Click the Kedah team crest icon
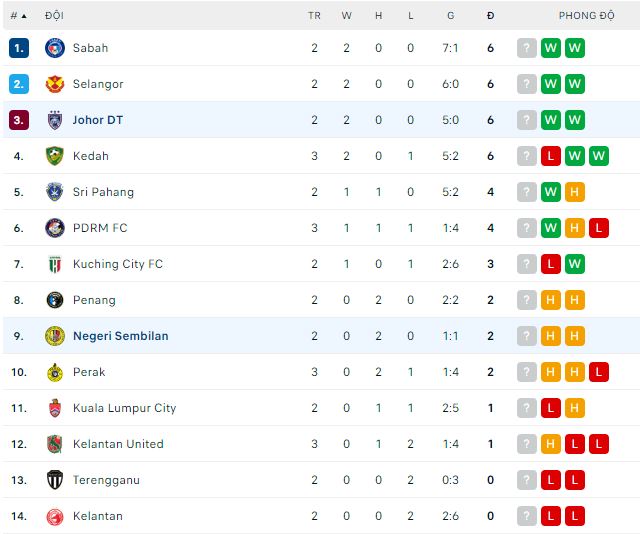The image size is (640, 534). click(x=55, y=156)
